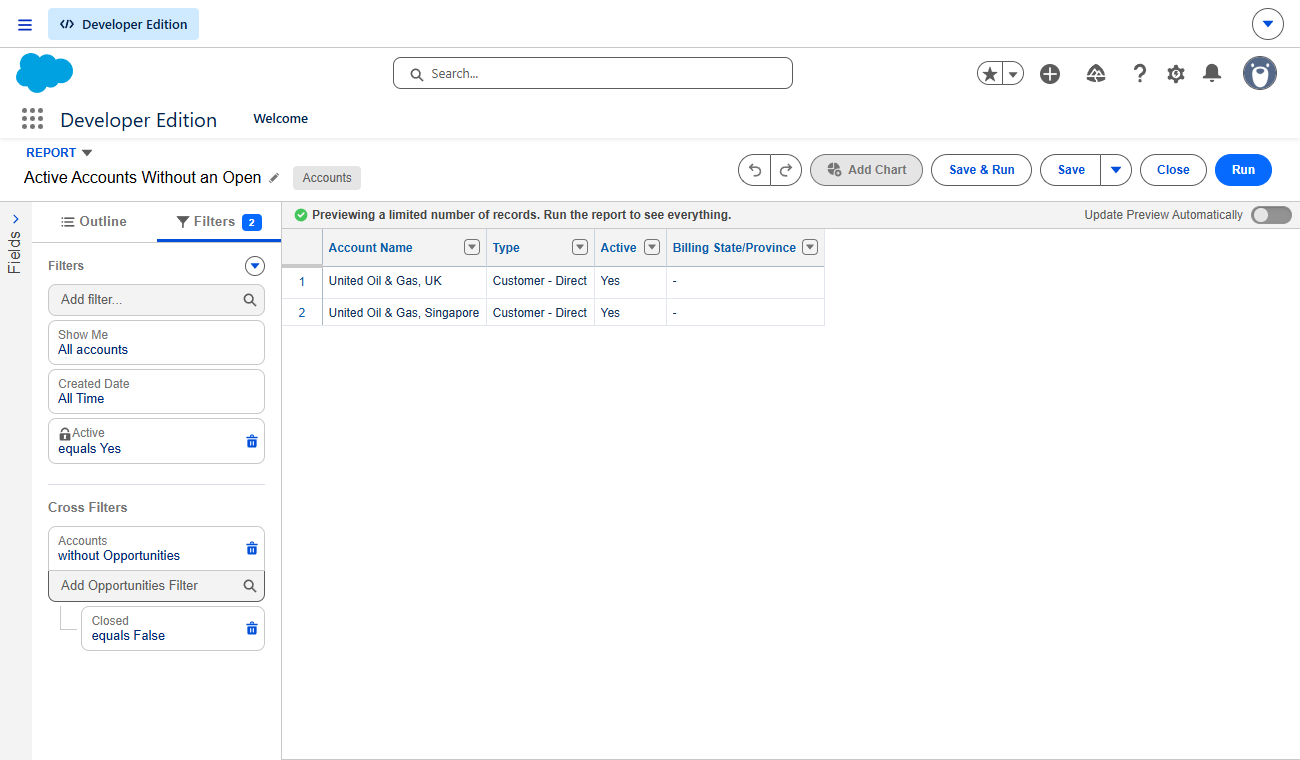Switch to the Outline tab
The width and height of the screenshot is (1300, 760).
click(x=94, y=222)
